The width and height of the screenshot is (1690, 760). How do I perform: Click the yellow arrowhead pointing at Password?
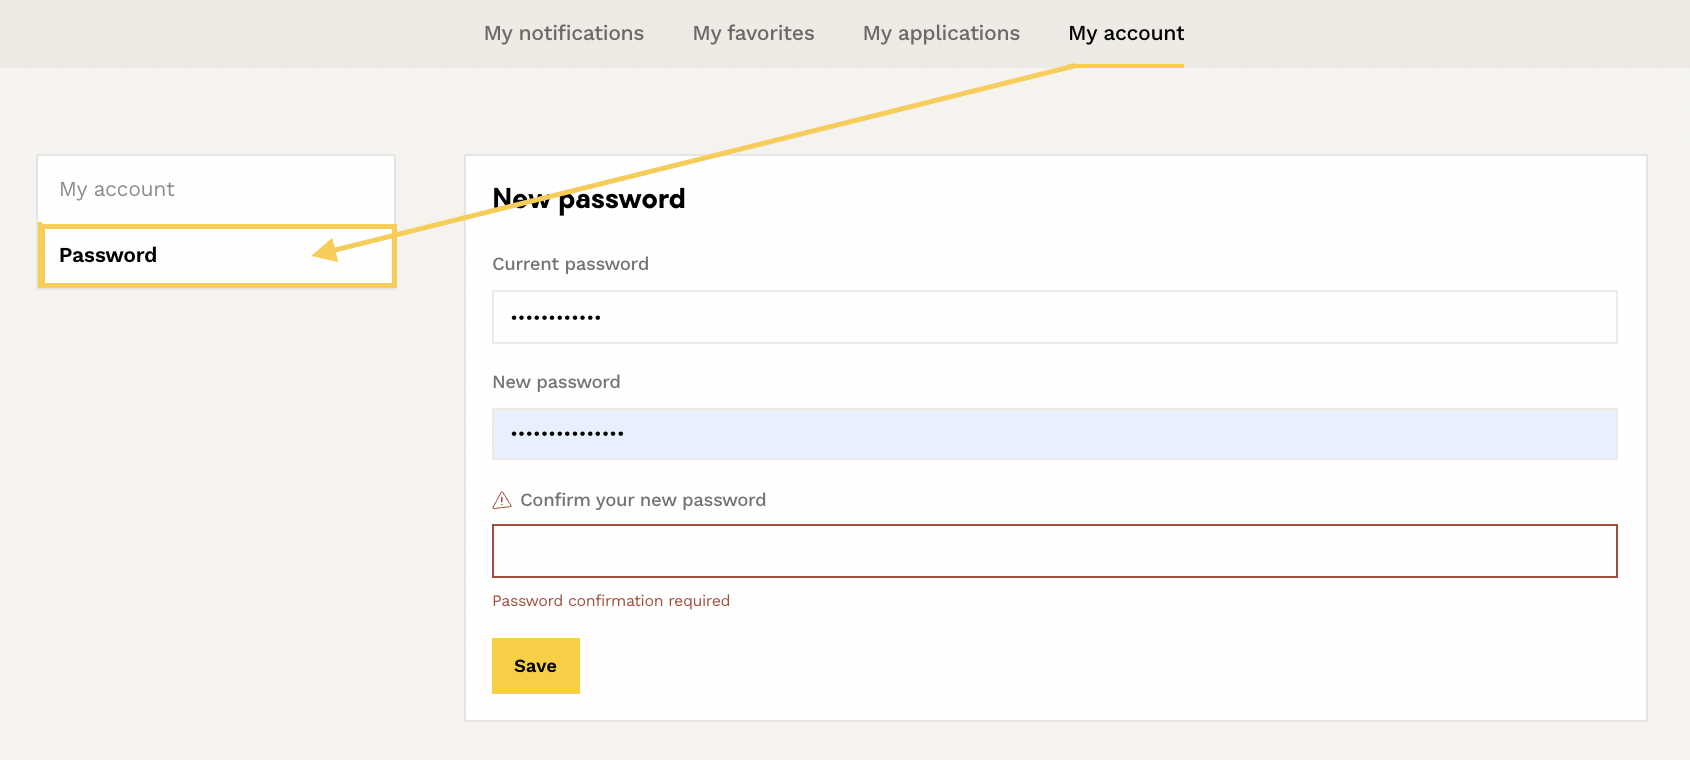click(326, 250)
